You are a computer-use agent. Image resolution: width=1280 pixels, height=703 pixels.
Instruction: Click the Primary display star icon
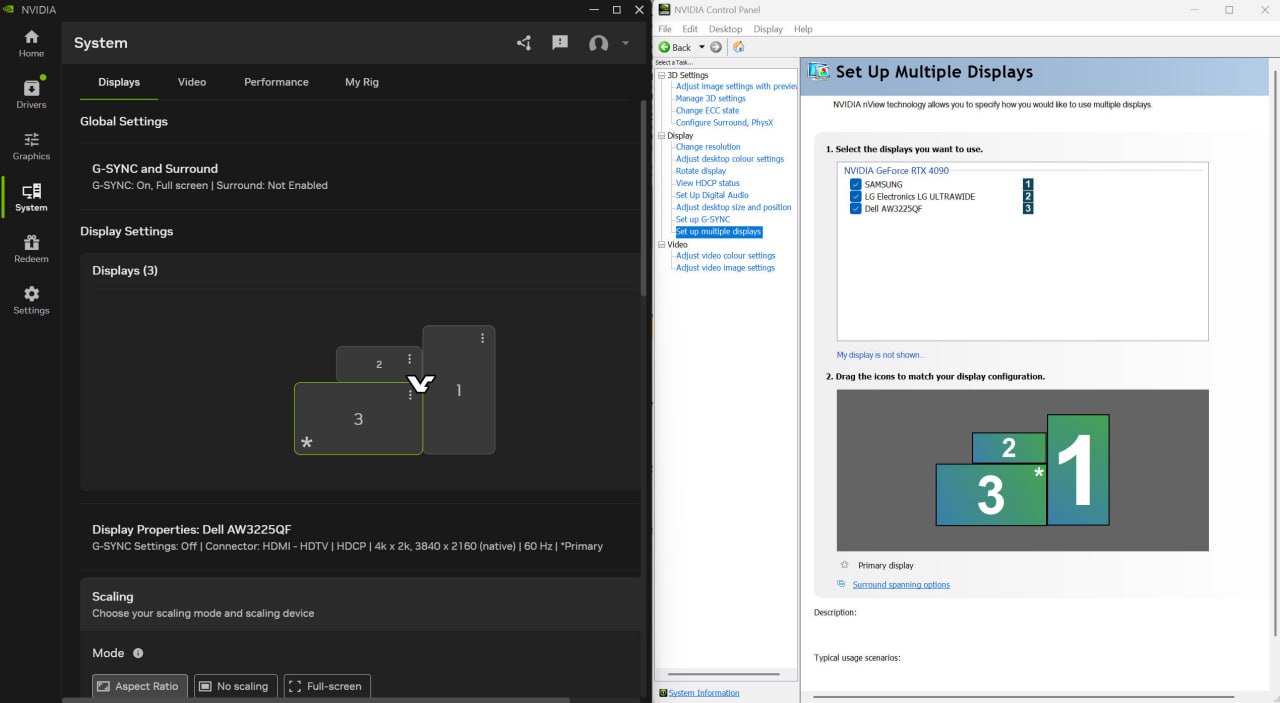pos(845,565)
